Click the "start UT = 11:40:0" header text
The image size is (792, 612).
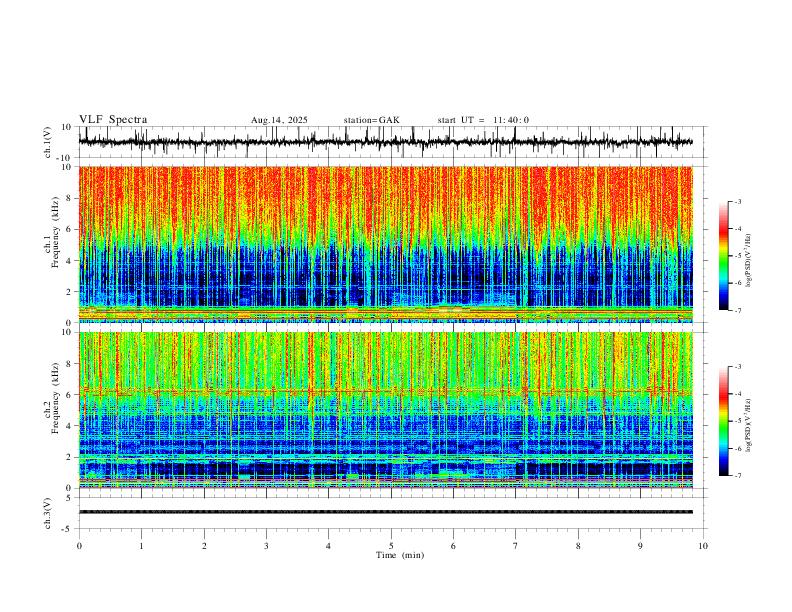click(x=483, y=120)
